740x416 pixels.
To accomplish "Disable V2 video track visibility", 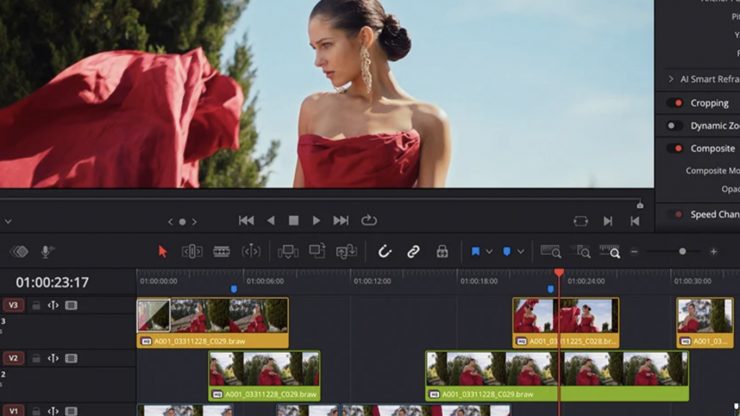I will tap(71, 358).
